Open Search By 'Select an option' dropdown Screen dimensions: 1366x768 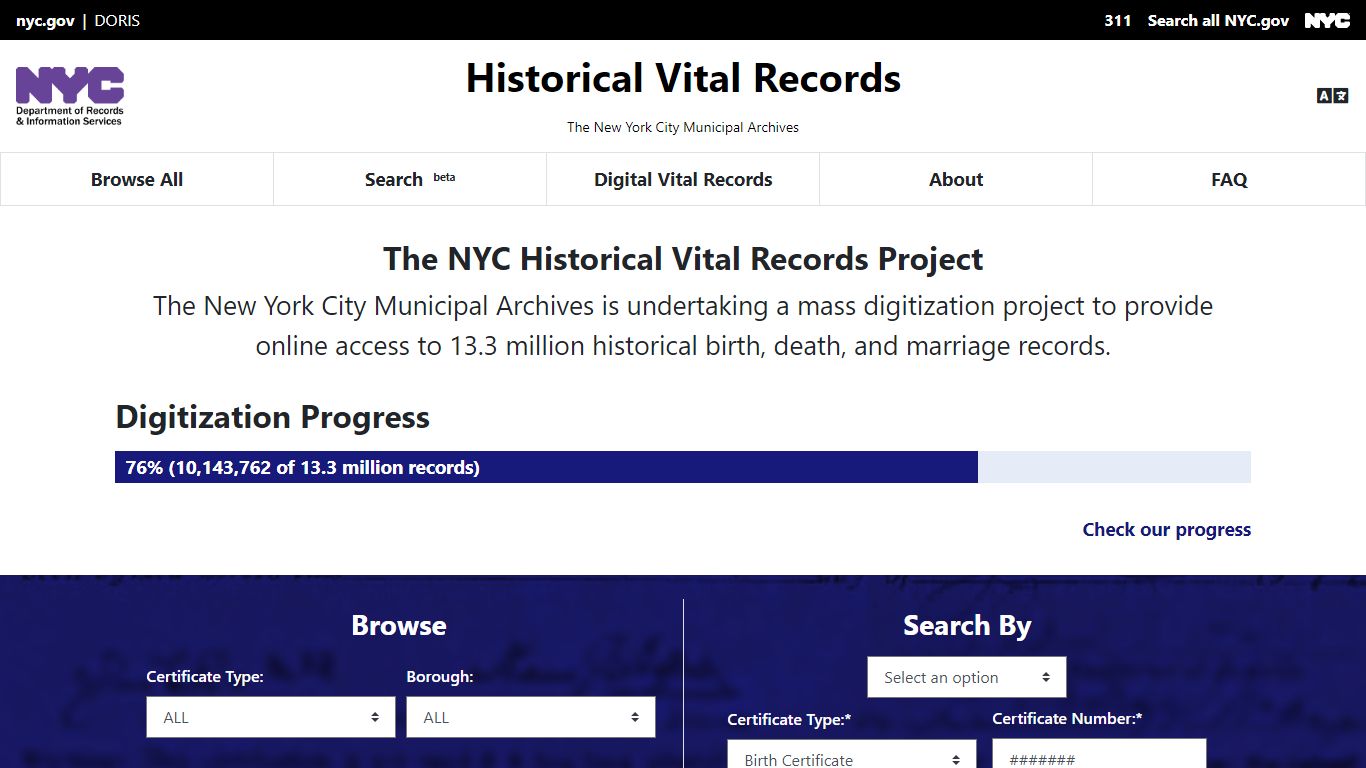pos(967,677)
